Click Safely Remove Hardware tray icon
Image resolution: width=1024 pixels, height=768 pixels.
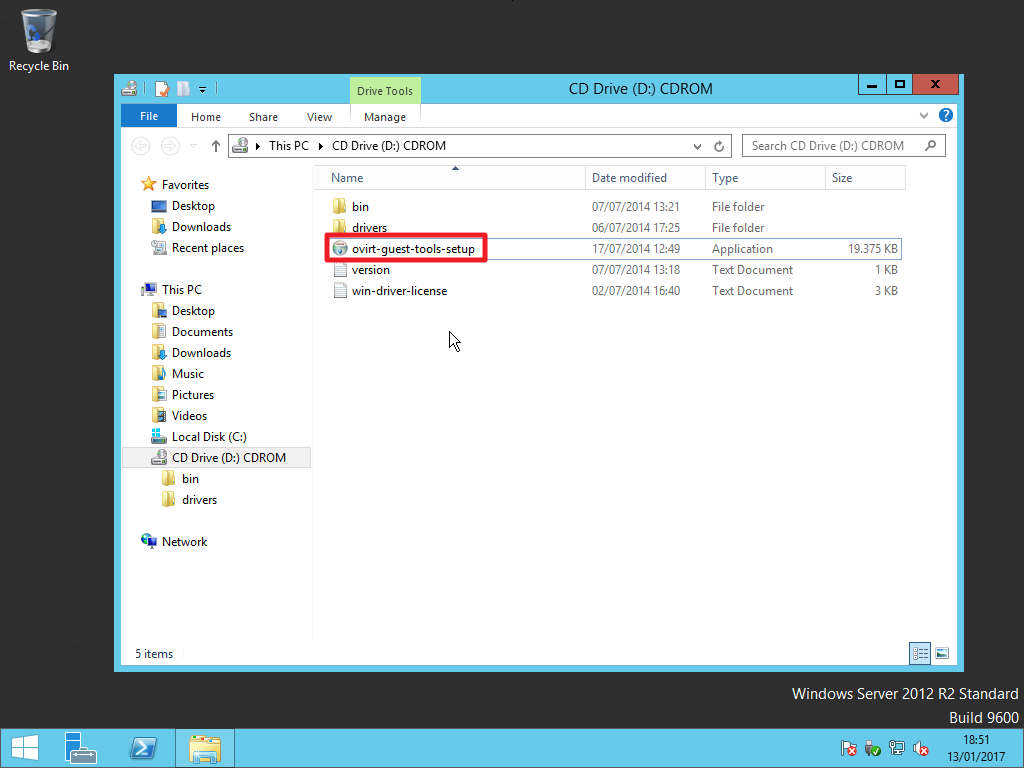click(872, 748)
